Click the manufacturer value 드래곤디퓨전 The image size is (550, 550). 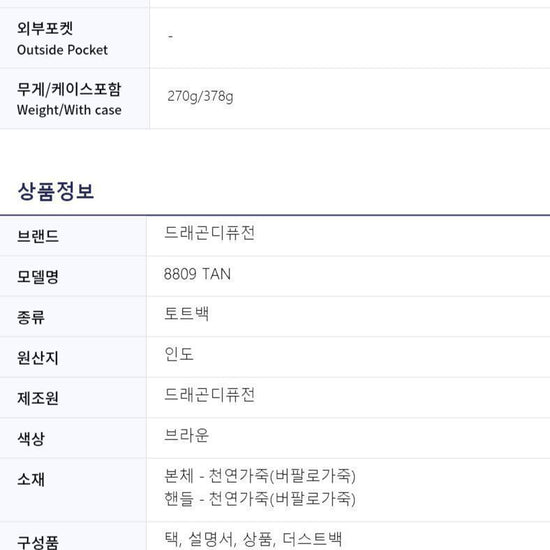coord(209,395)
